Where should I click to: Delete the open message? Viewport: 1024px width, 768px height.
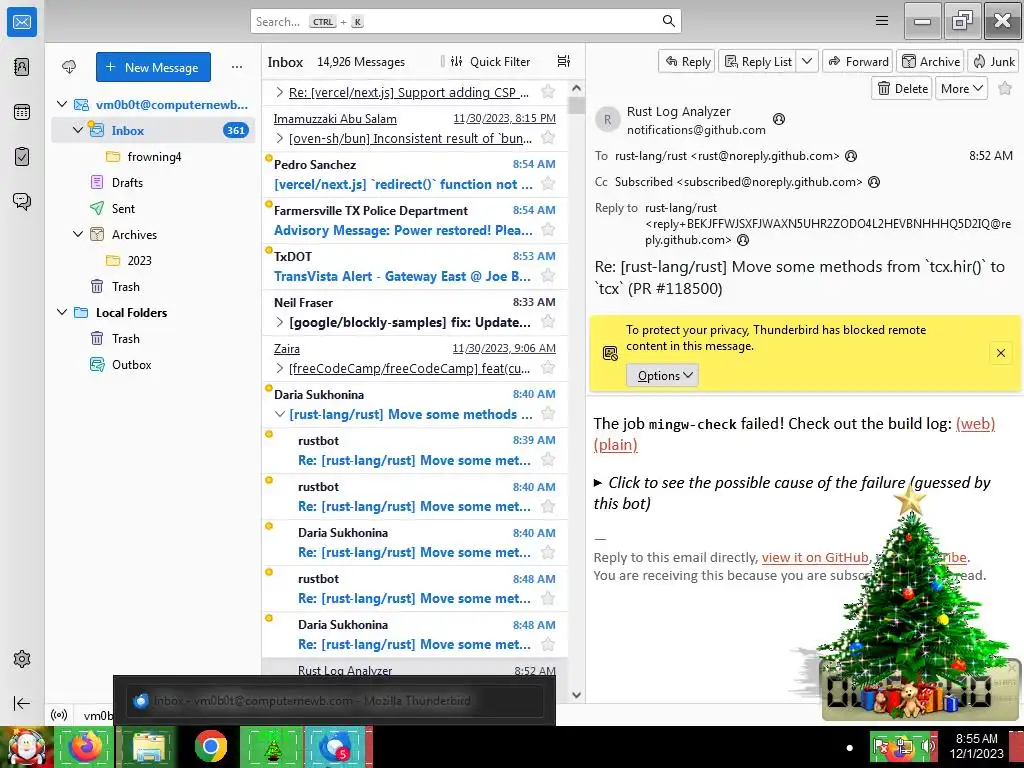903,89
